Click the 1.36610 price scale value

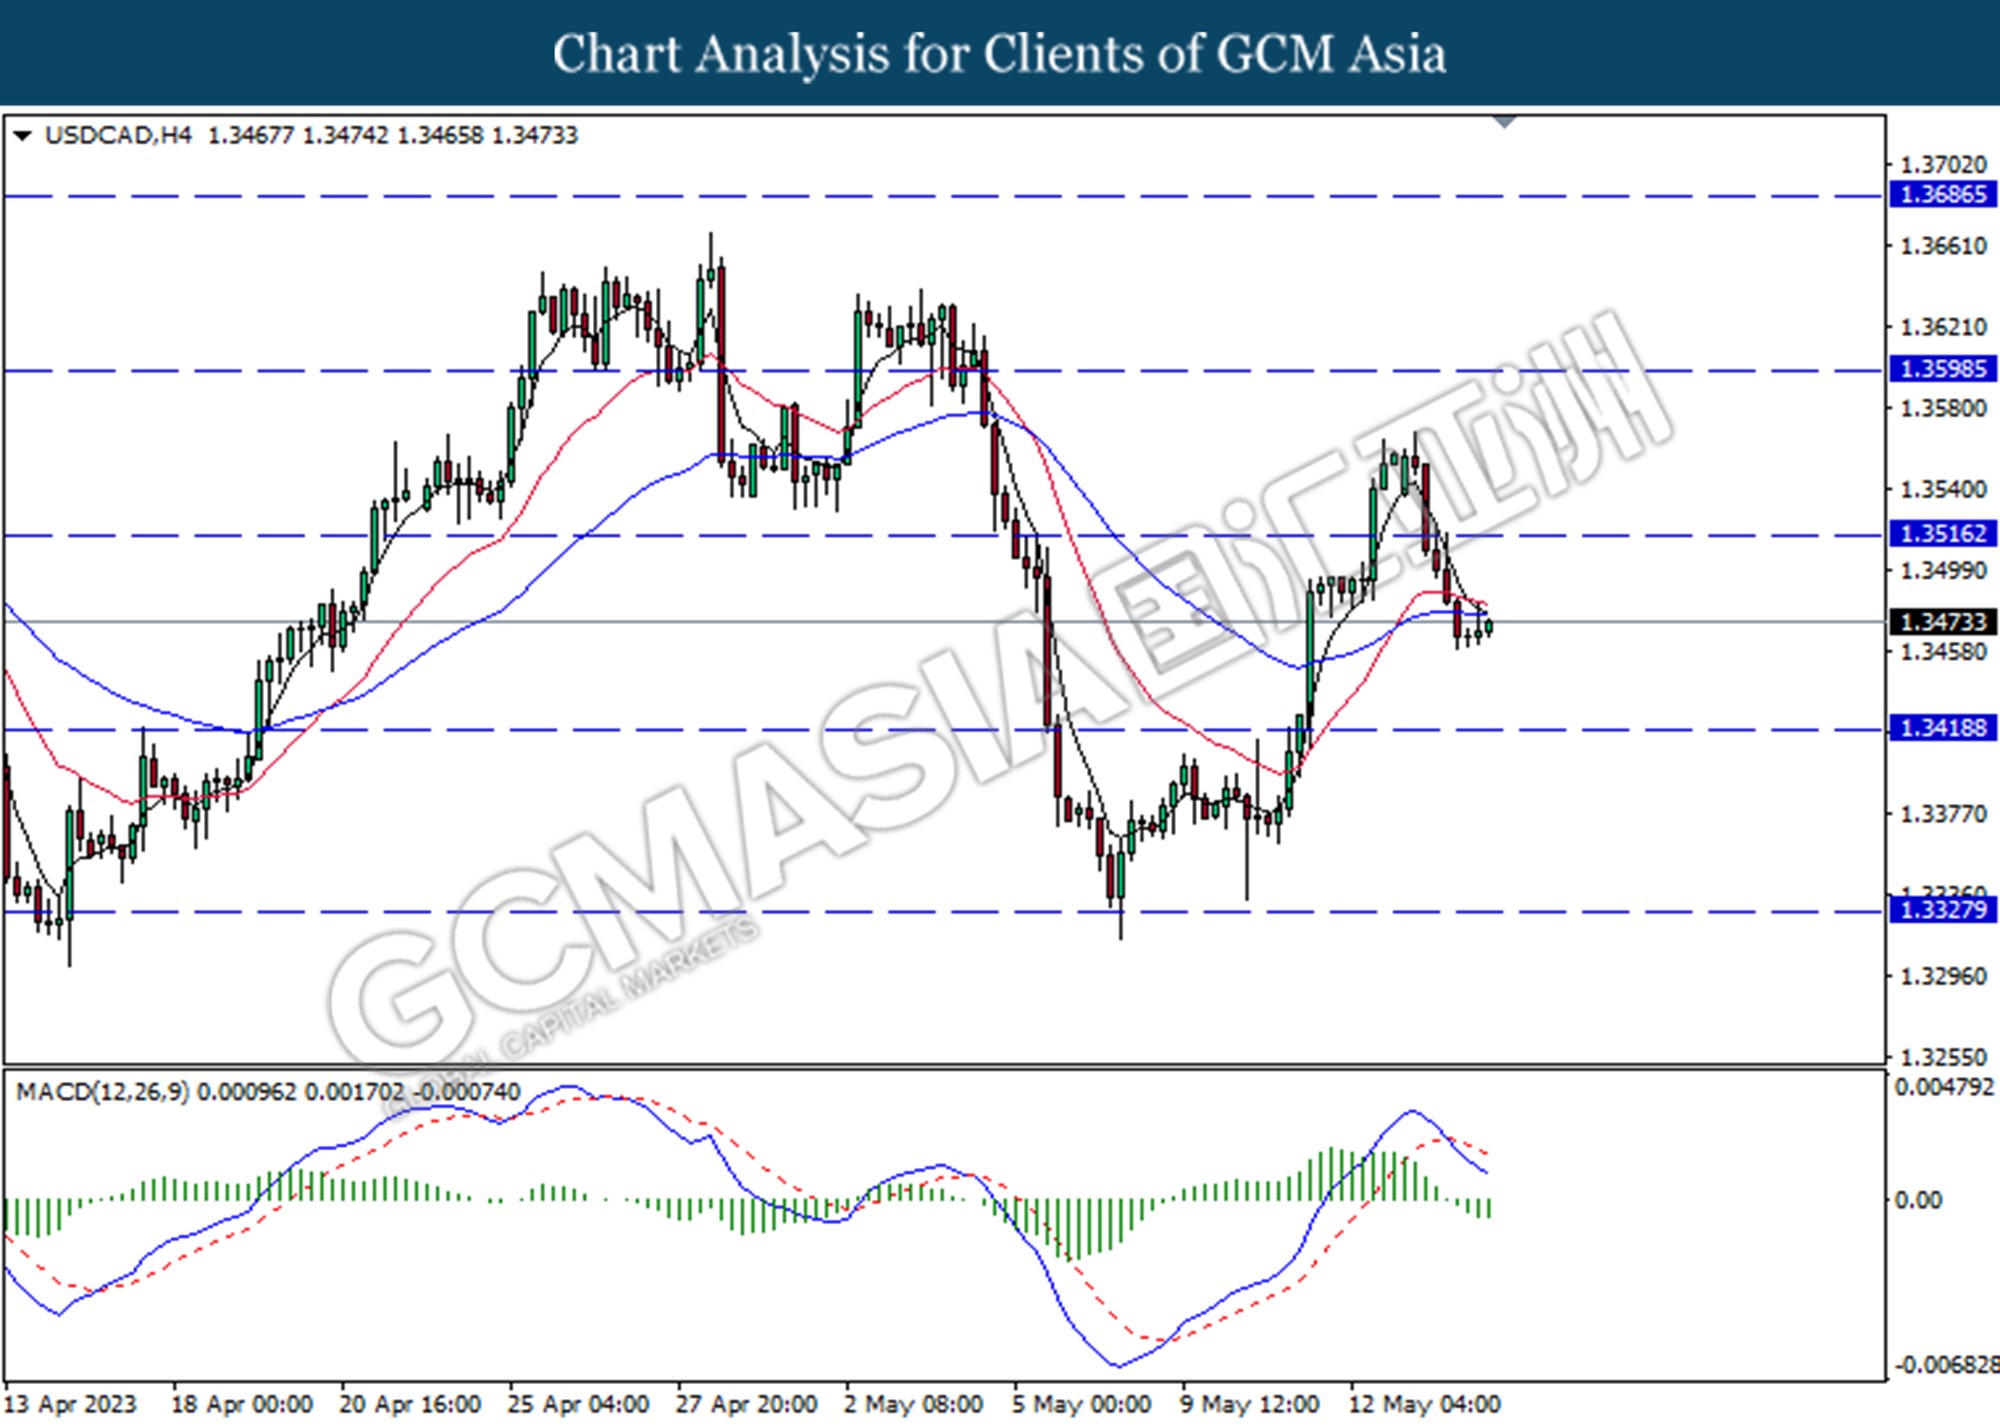tap(1943, 246)
